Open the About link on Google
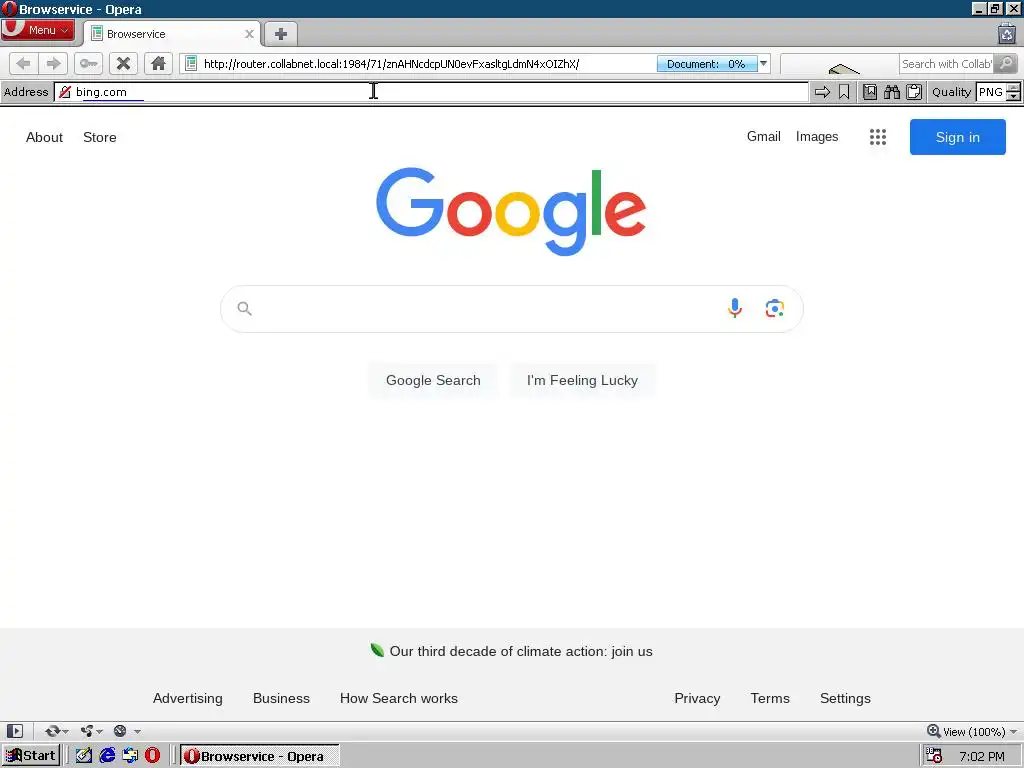This screenshot has height=768, width=1024. [x=44, y=137]
